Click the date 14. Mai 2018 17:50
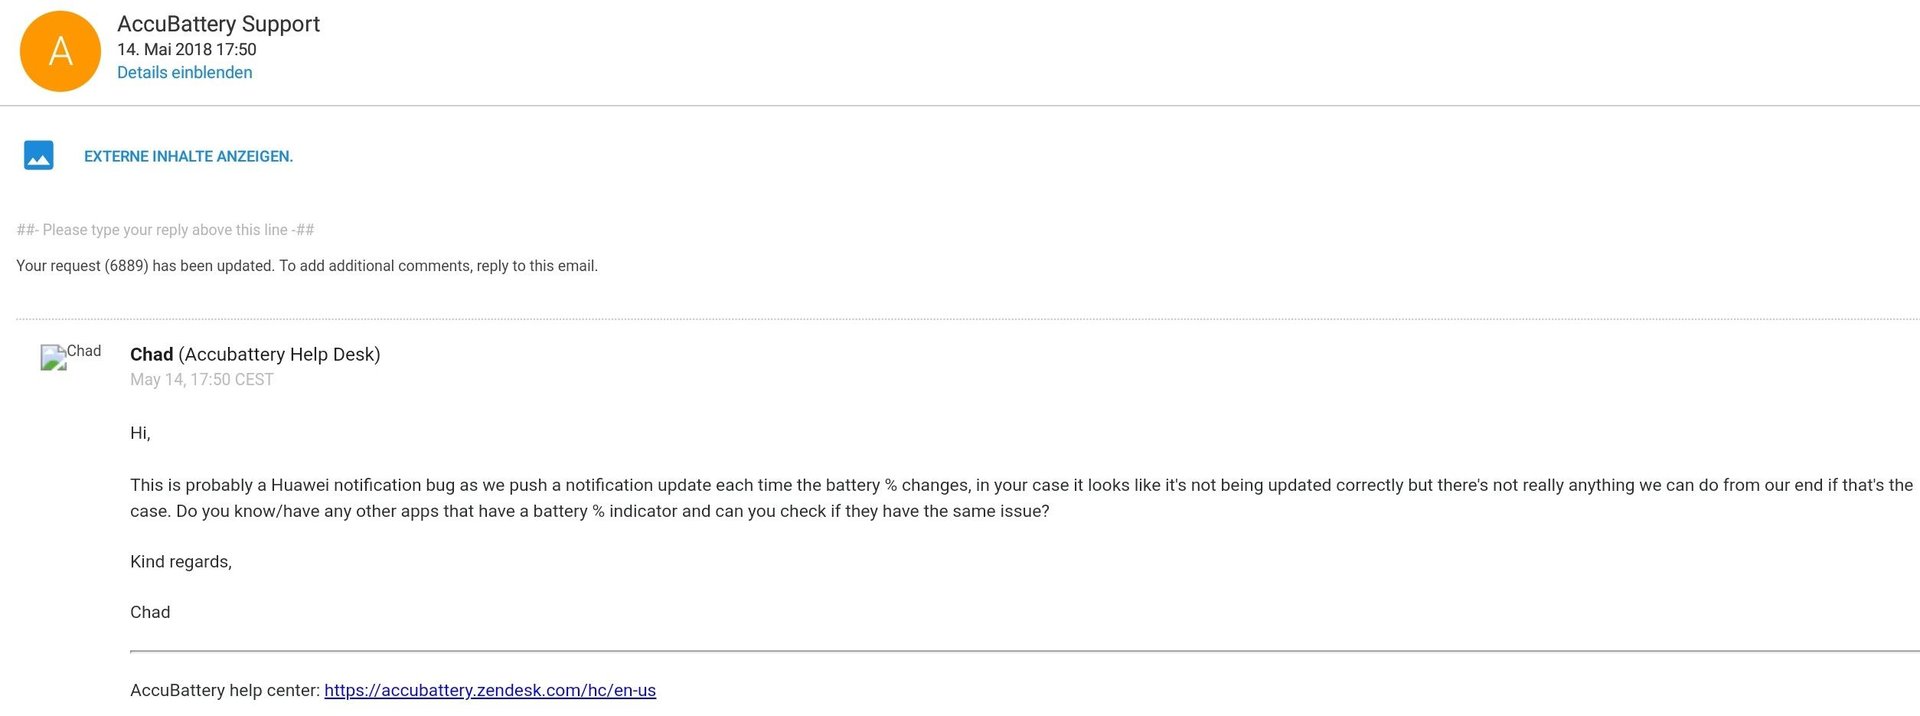This screenshot has height=716, width=1920. 186,49
